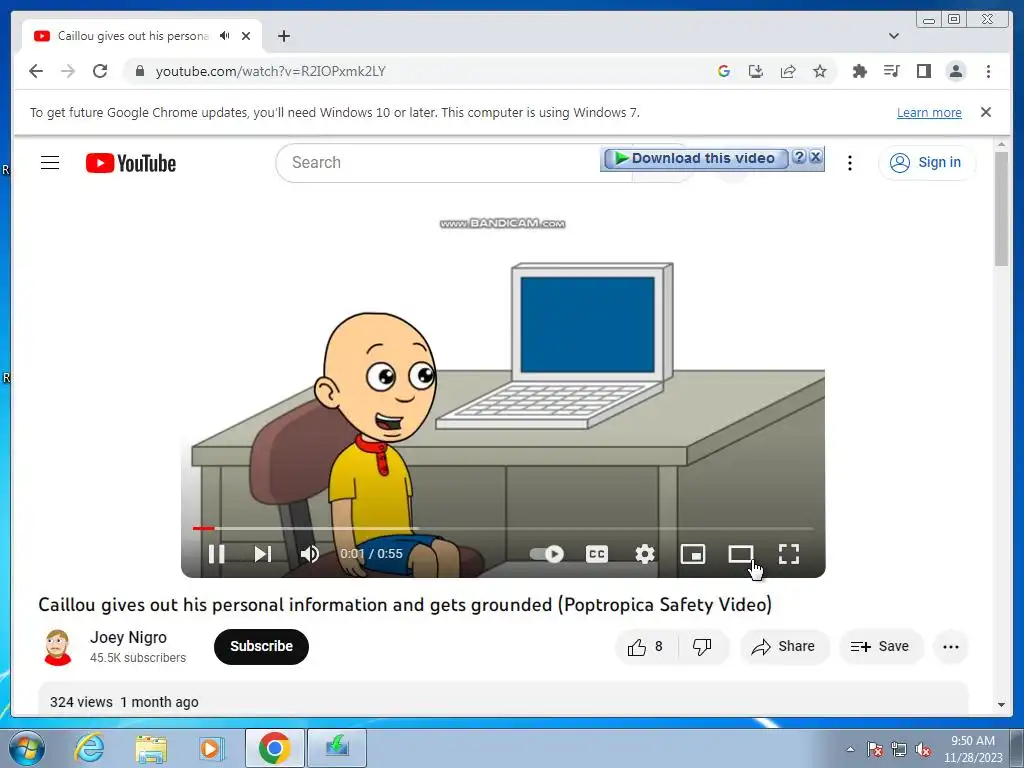Image resolution: width=1024 pixels, height=768 pixels.
Task: Like the video thumbs up
Action: (646, 647)
